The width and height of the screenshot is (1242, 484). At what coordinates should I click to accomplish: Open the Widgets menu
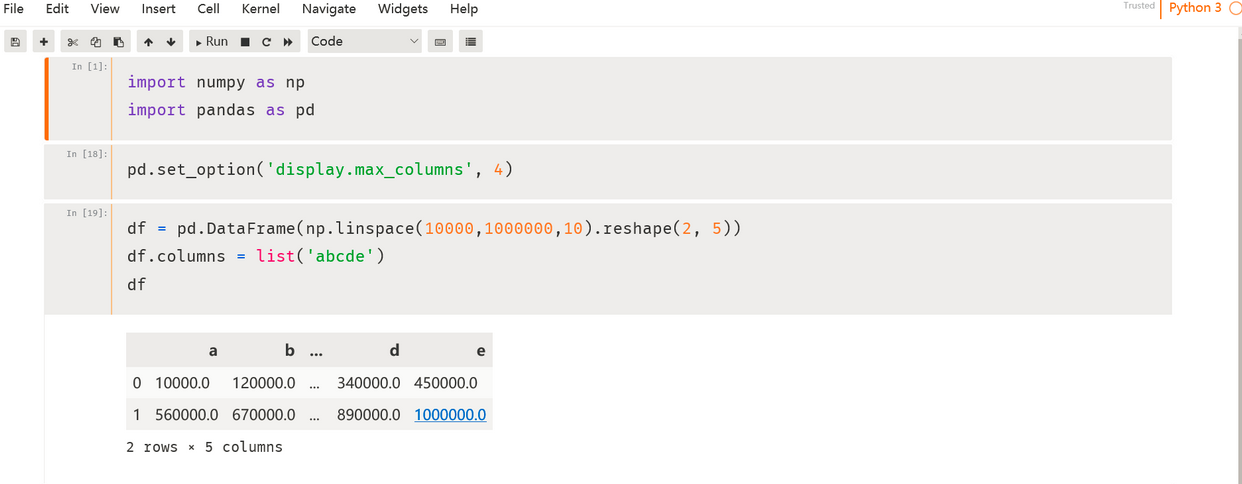click(402, 9)
